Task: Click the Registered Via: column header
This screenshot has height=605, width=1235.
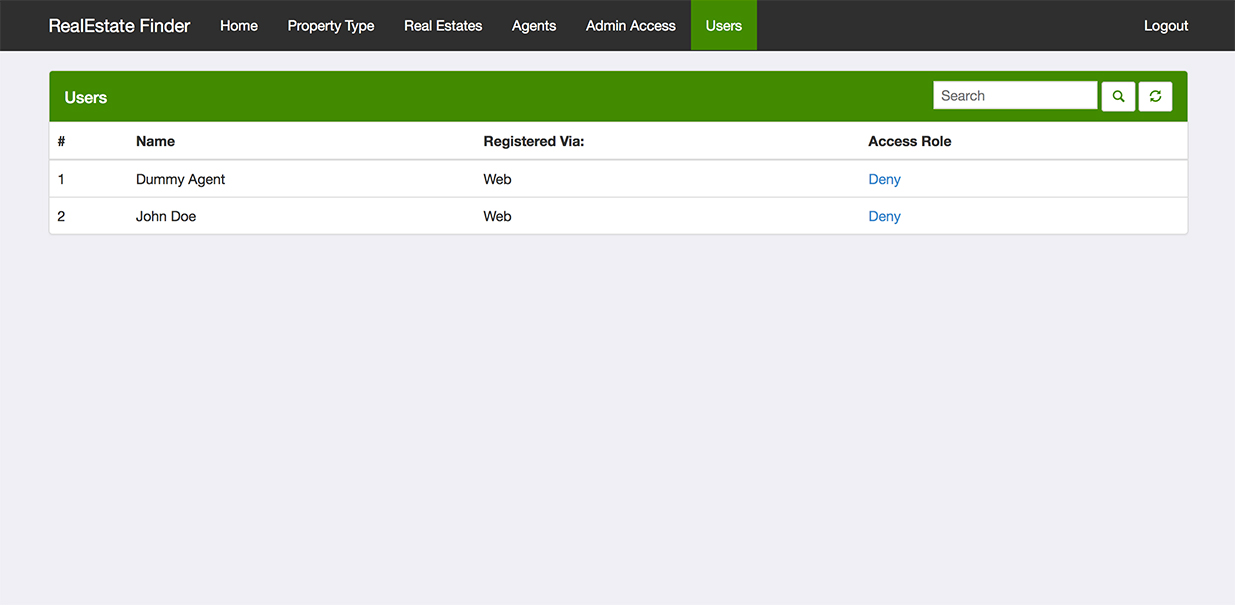Action: coord(533,141)
